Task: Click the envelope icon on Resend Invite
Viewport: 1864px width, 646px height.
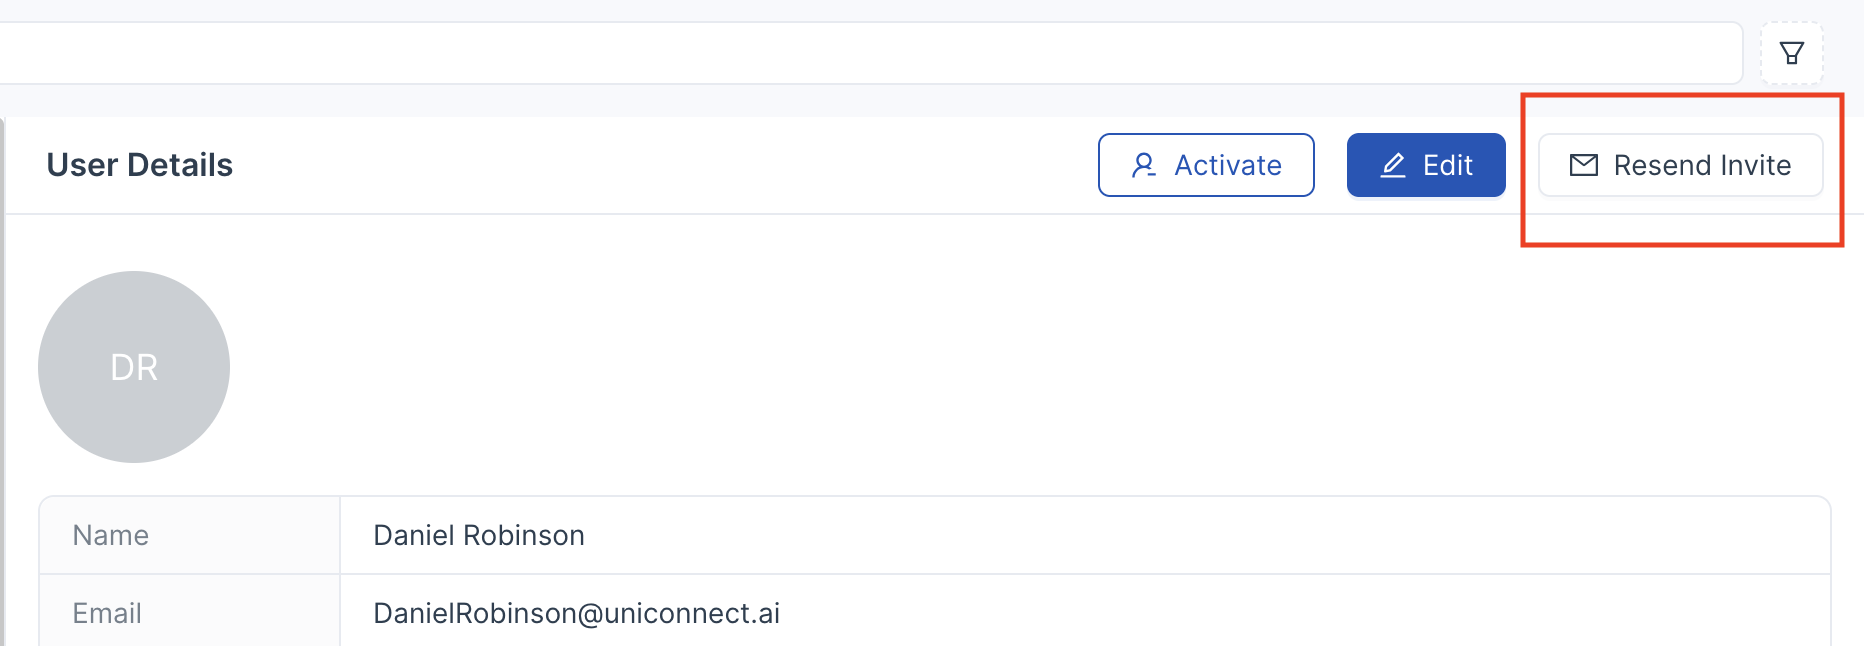Action: [x=1584, y=165]
